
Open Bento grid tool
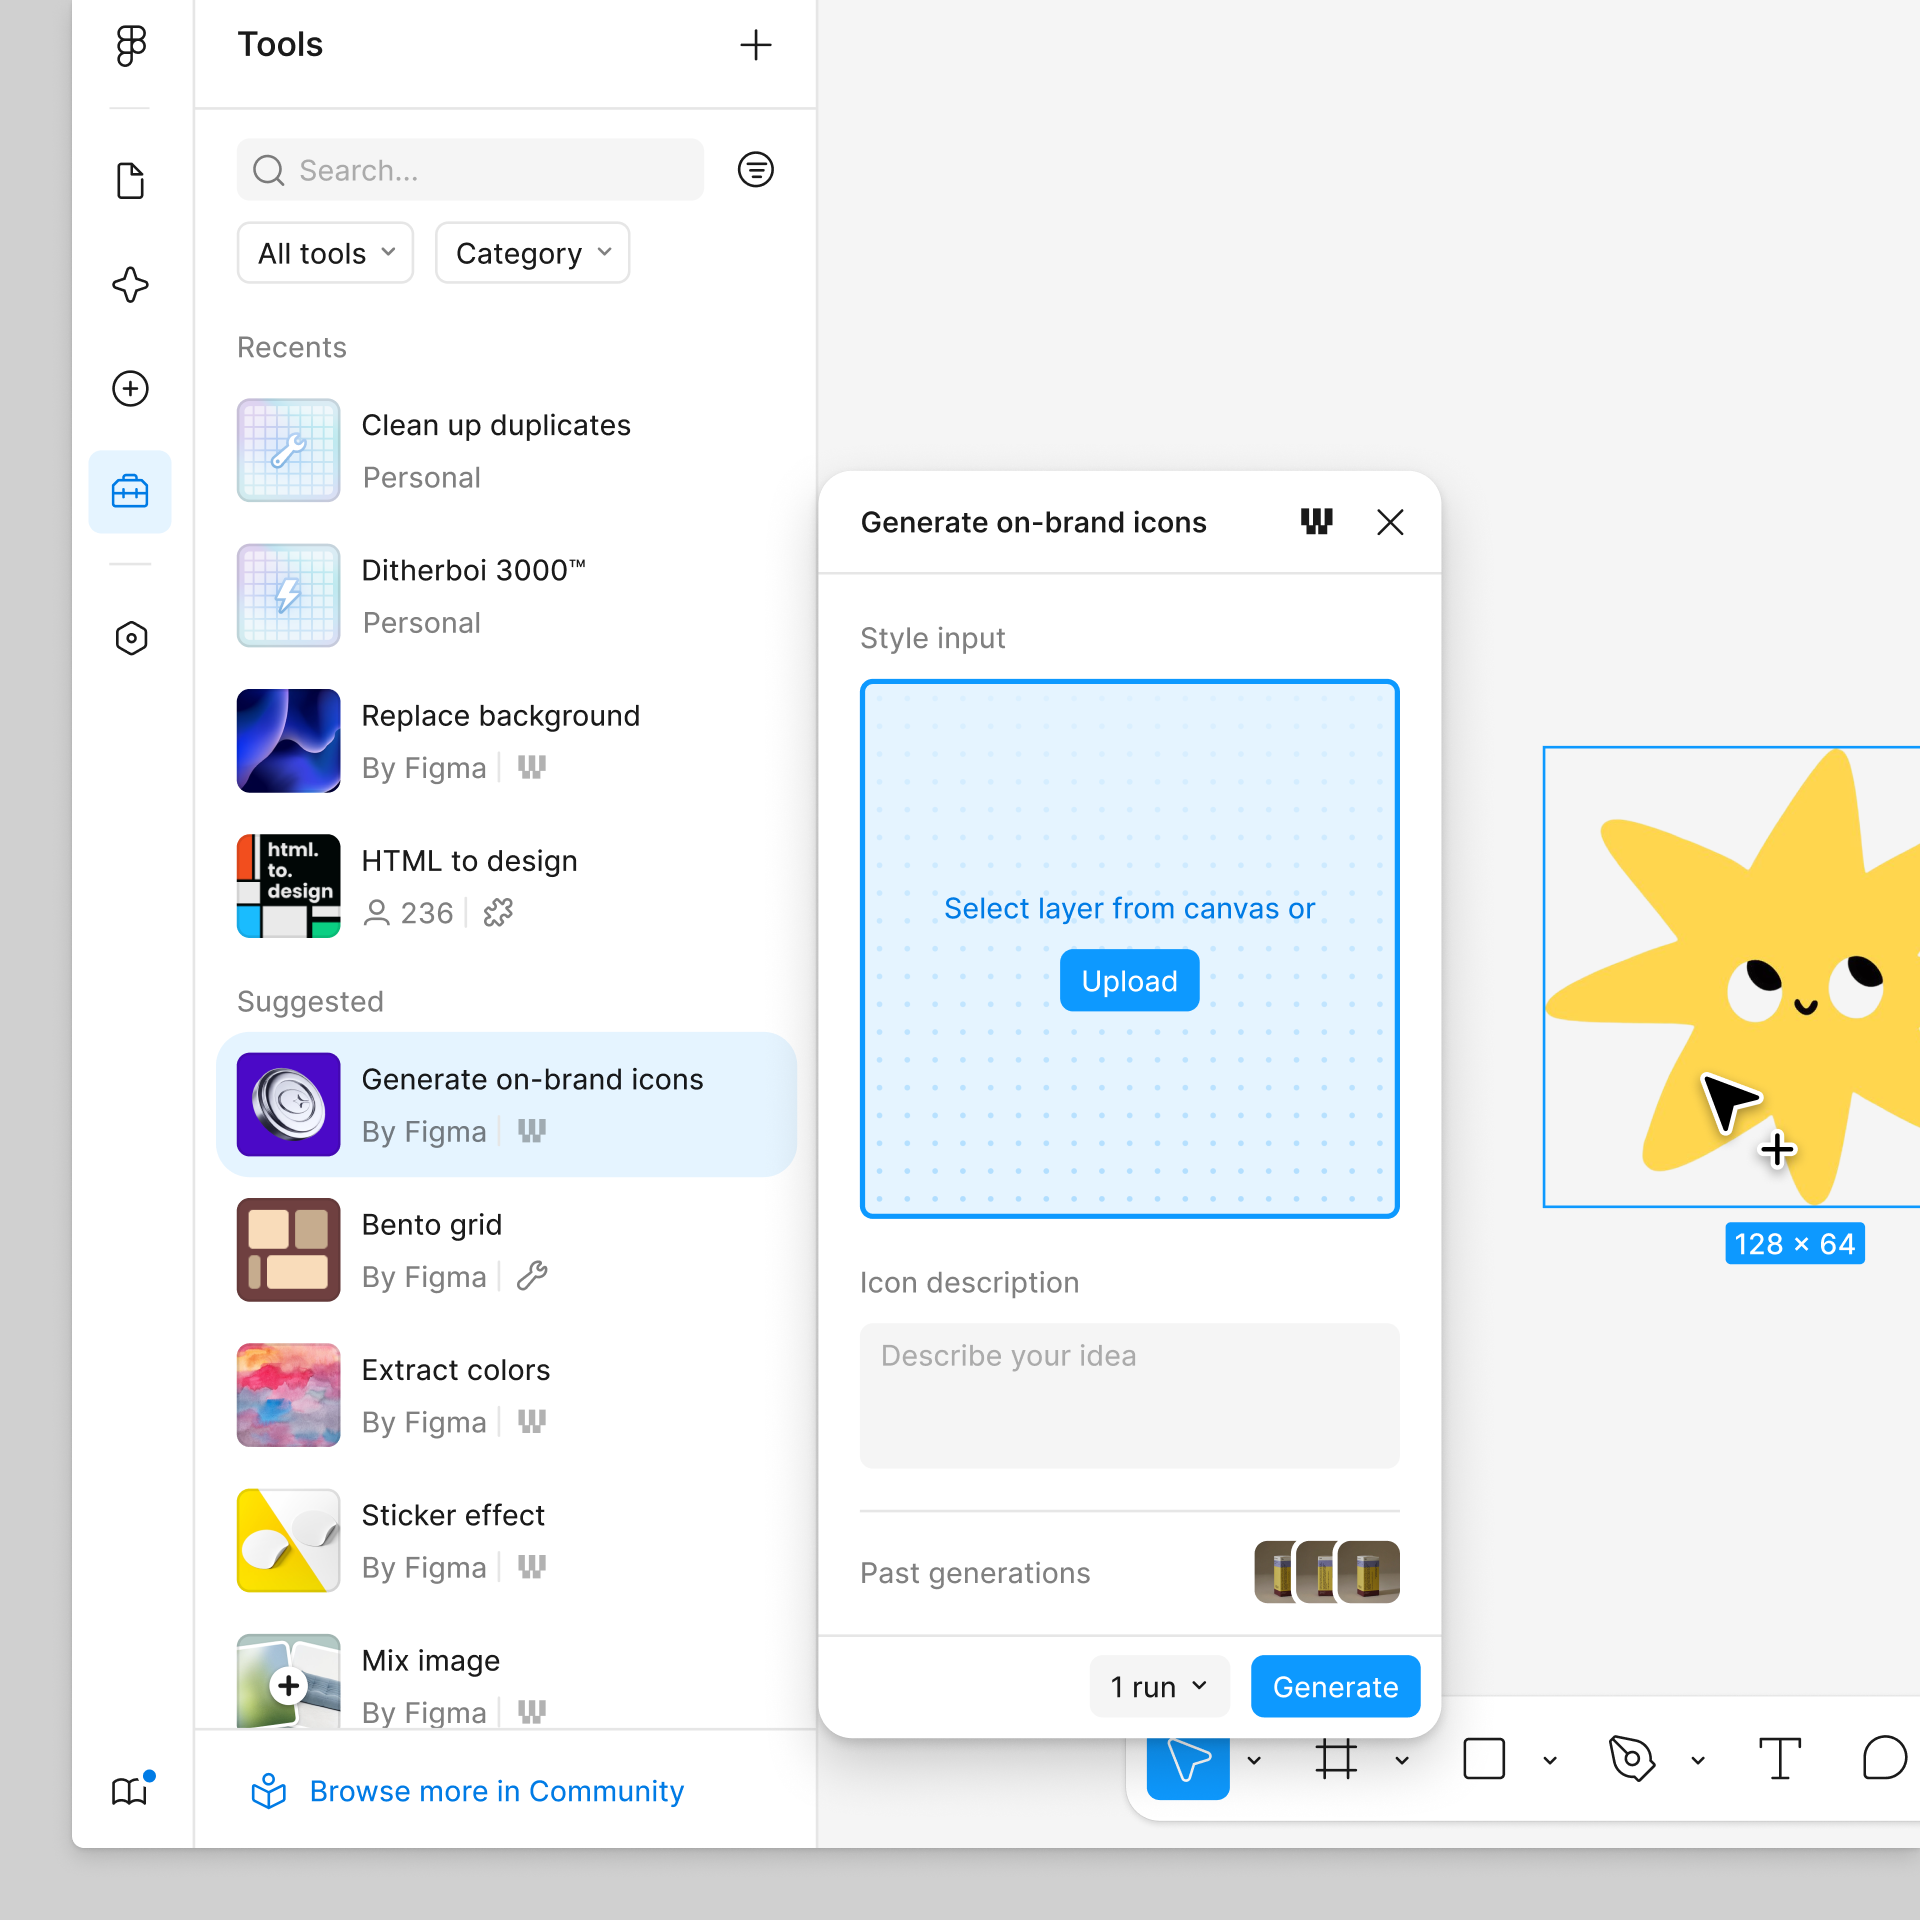pyautogui.click(x=506, y=1250)
